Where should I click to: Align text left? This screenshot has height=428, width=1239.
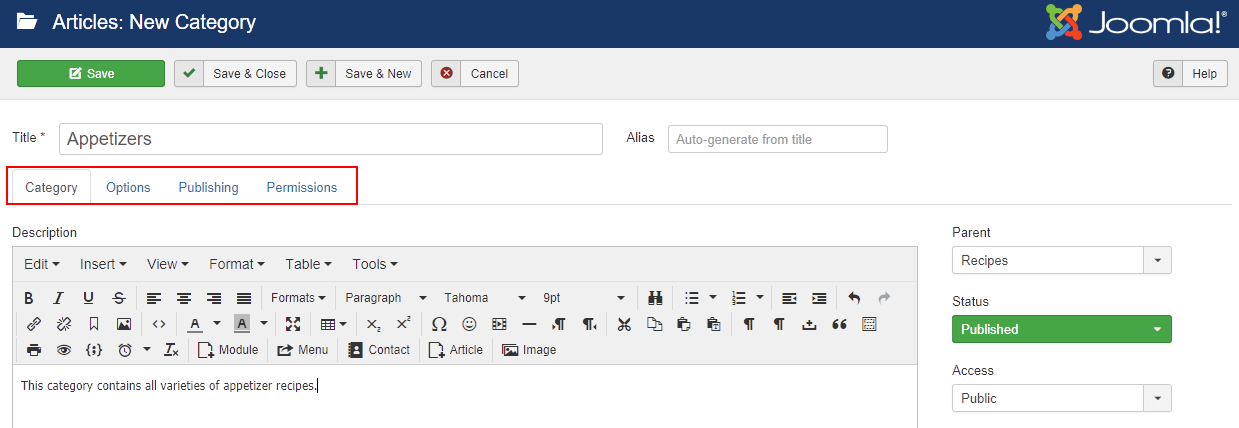(154, 298)
